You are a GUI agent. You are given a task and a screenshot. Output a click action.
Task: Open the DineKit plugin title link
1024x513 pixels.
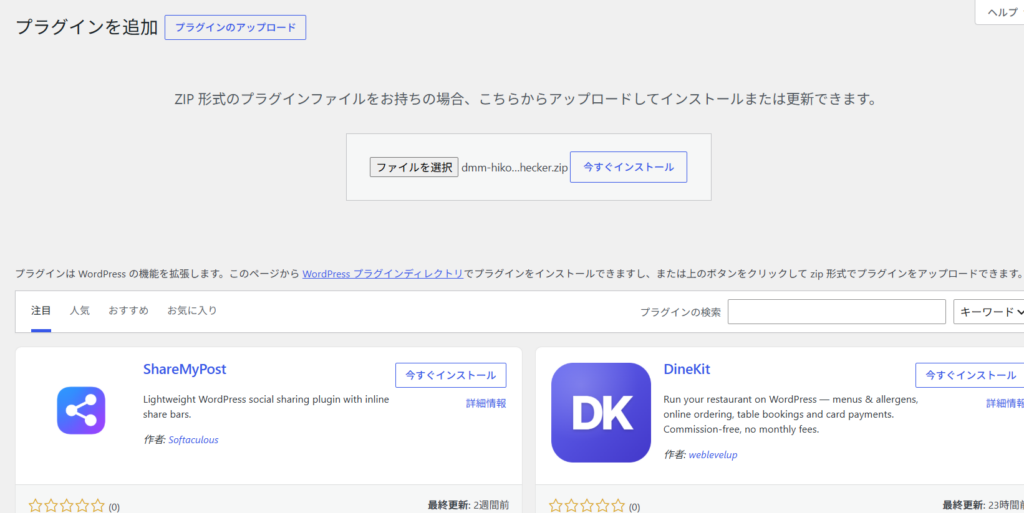(x=686, y=369)
